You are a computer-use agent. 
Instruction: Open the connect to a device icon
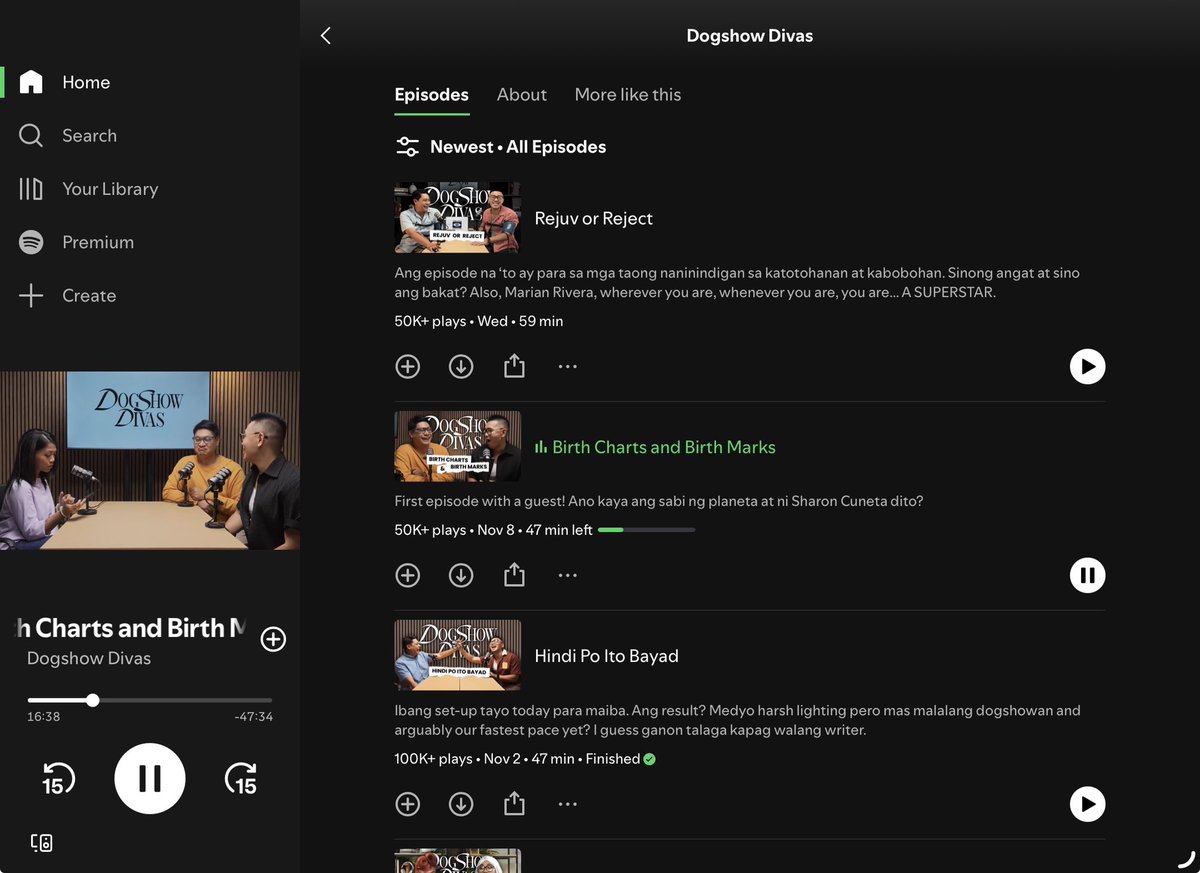(41, 843)
